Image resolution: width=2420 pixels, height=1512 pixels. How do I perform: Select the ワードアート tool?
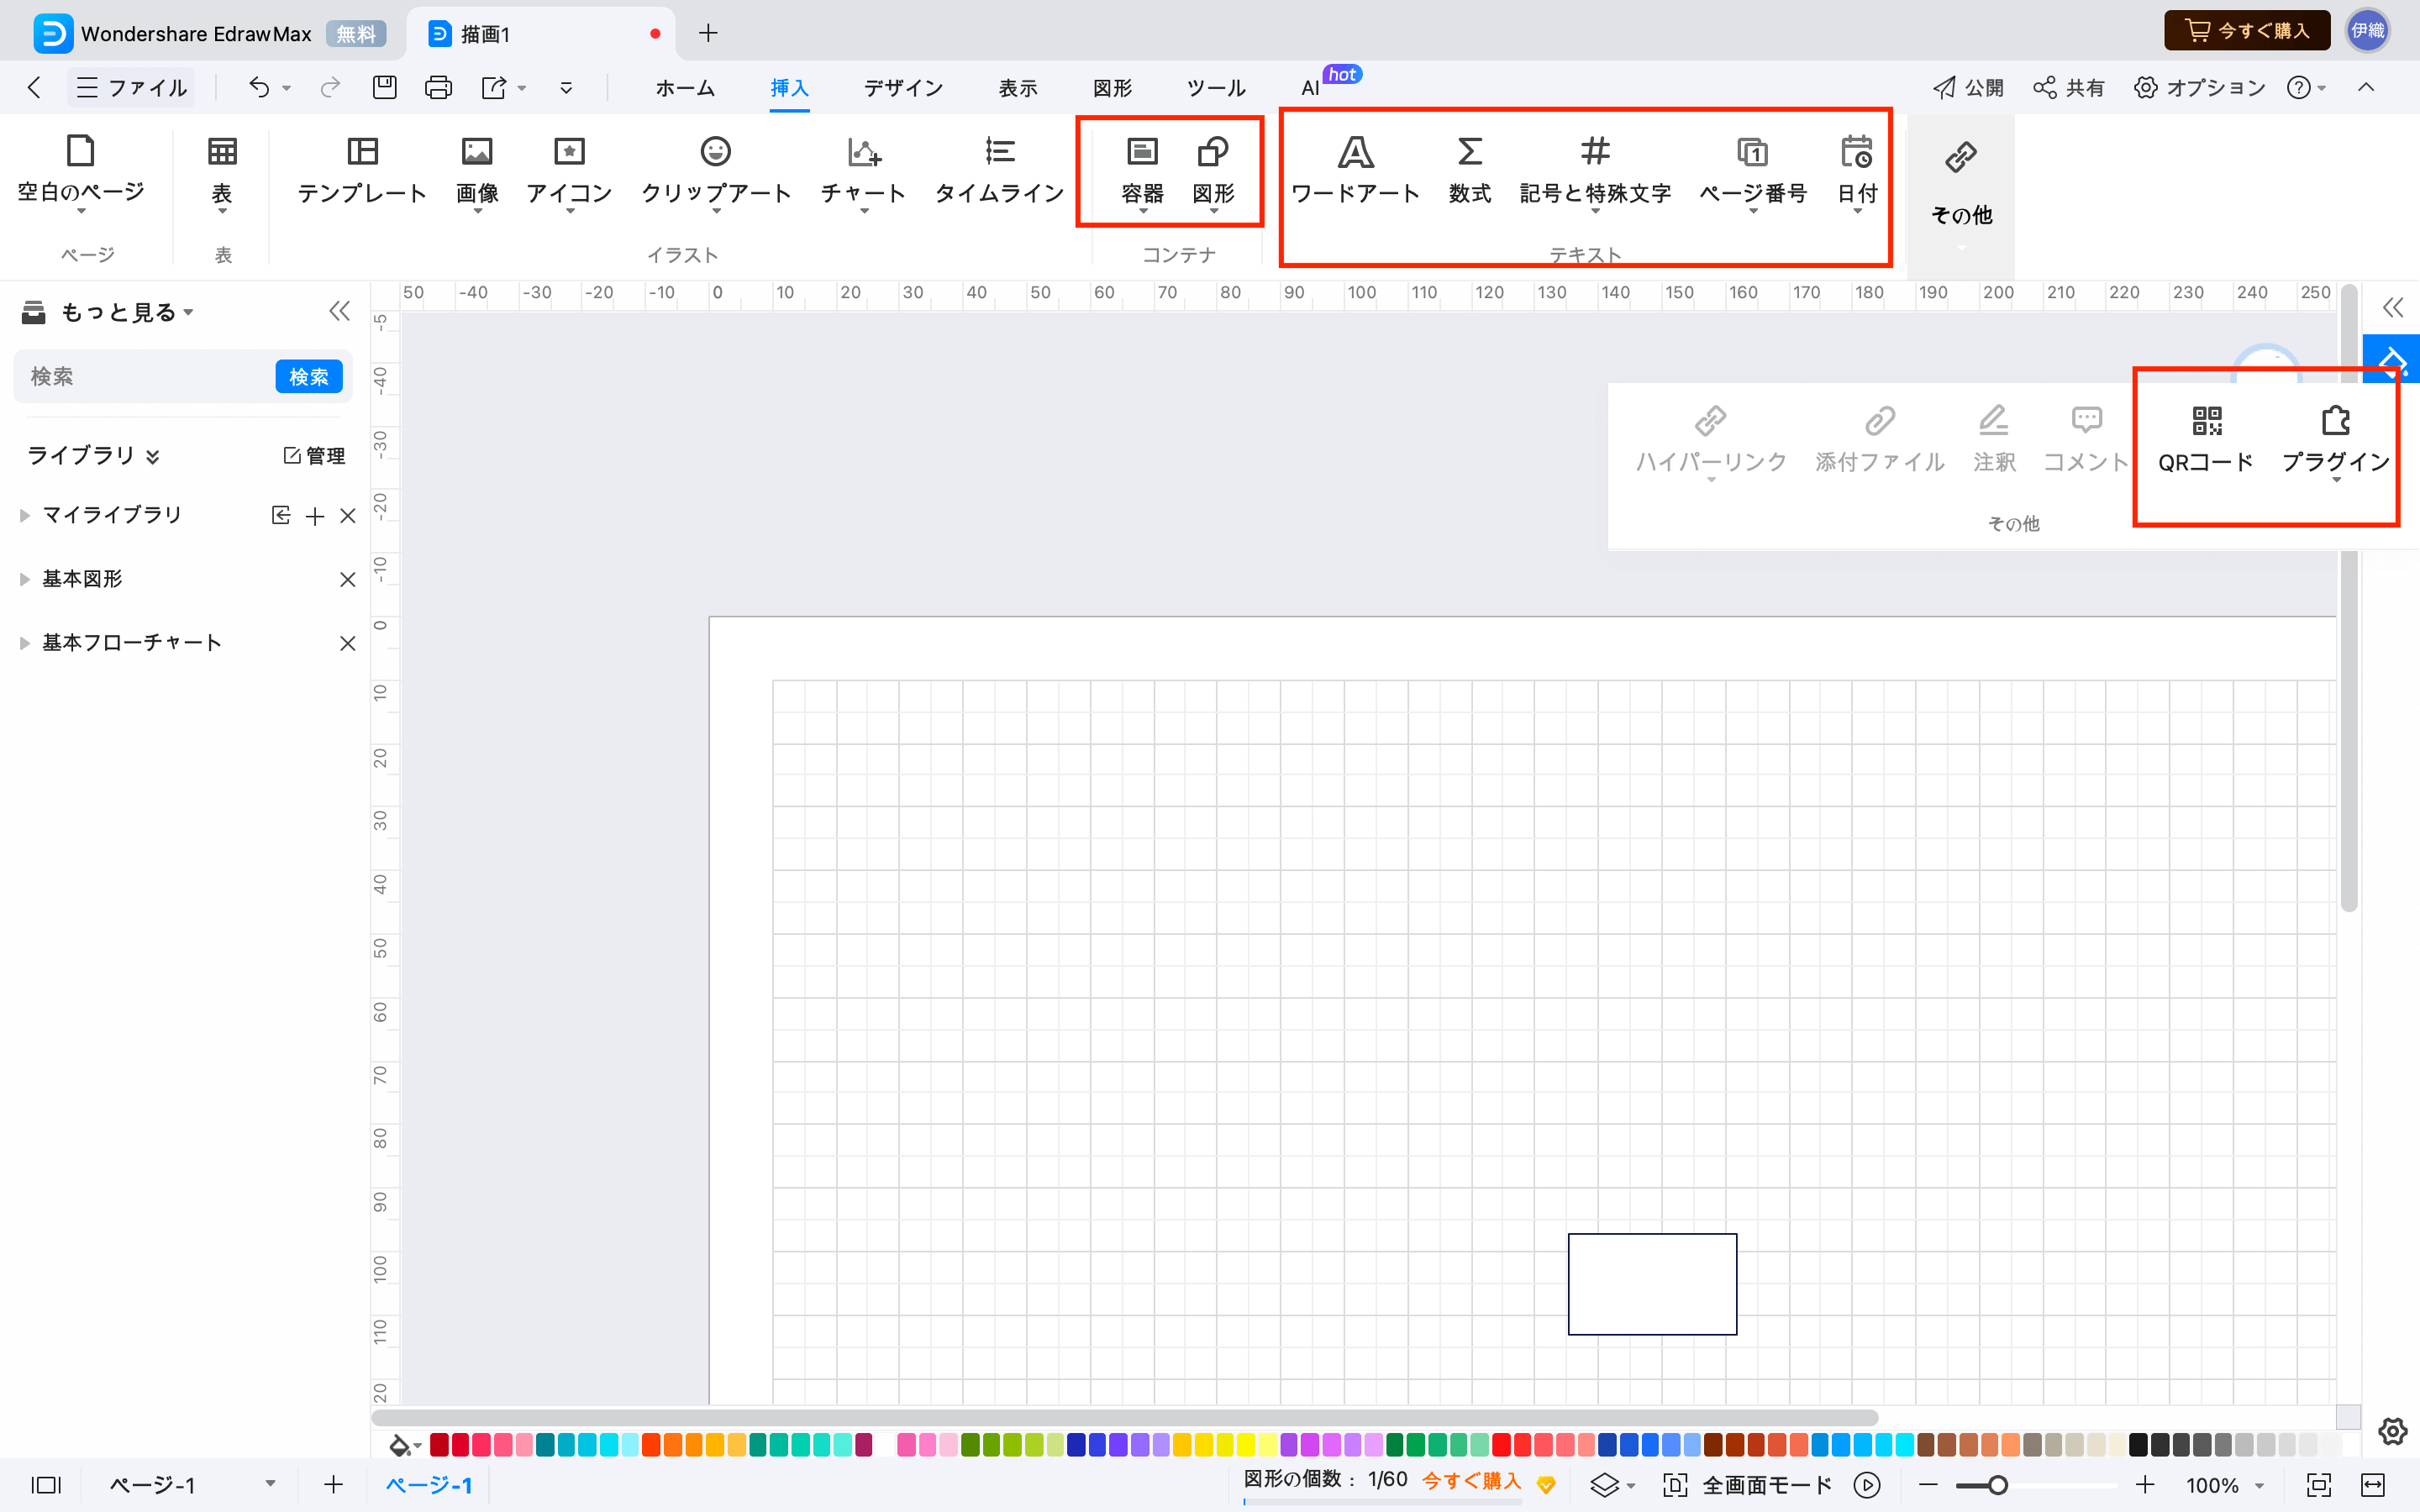[1354, 169]
